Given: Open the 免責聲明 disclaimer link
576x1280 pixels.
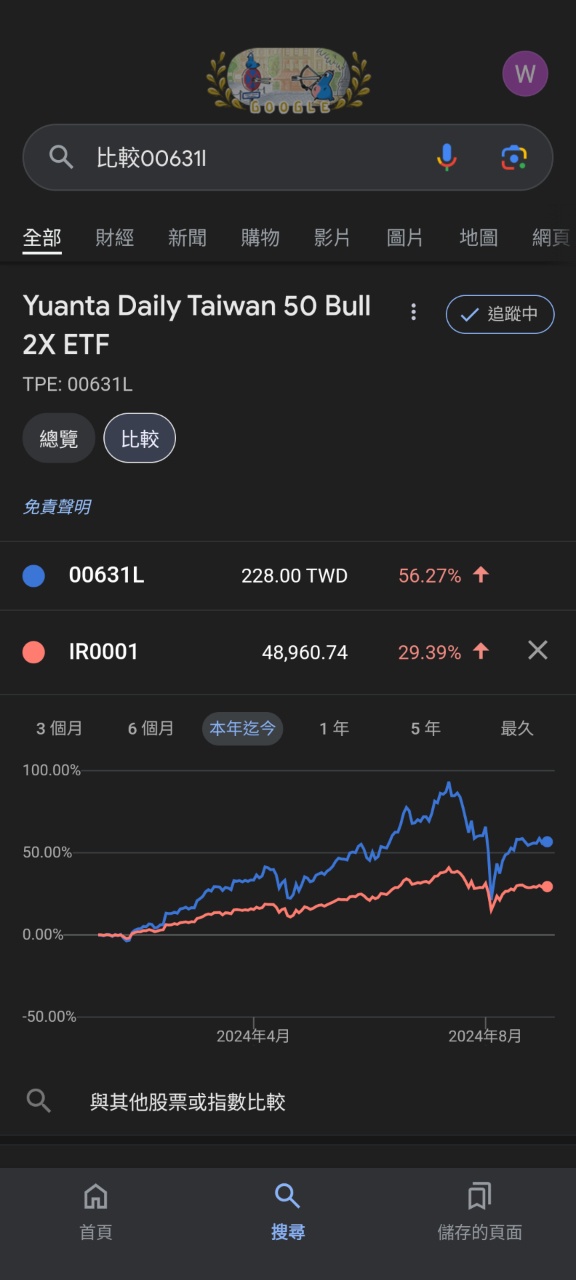Looking at the screenshot, I should pos(57,507).
